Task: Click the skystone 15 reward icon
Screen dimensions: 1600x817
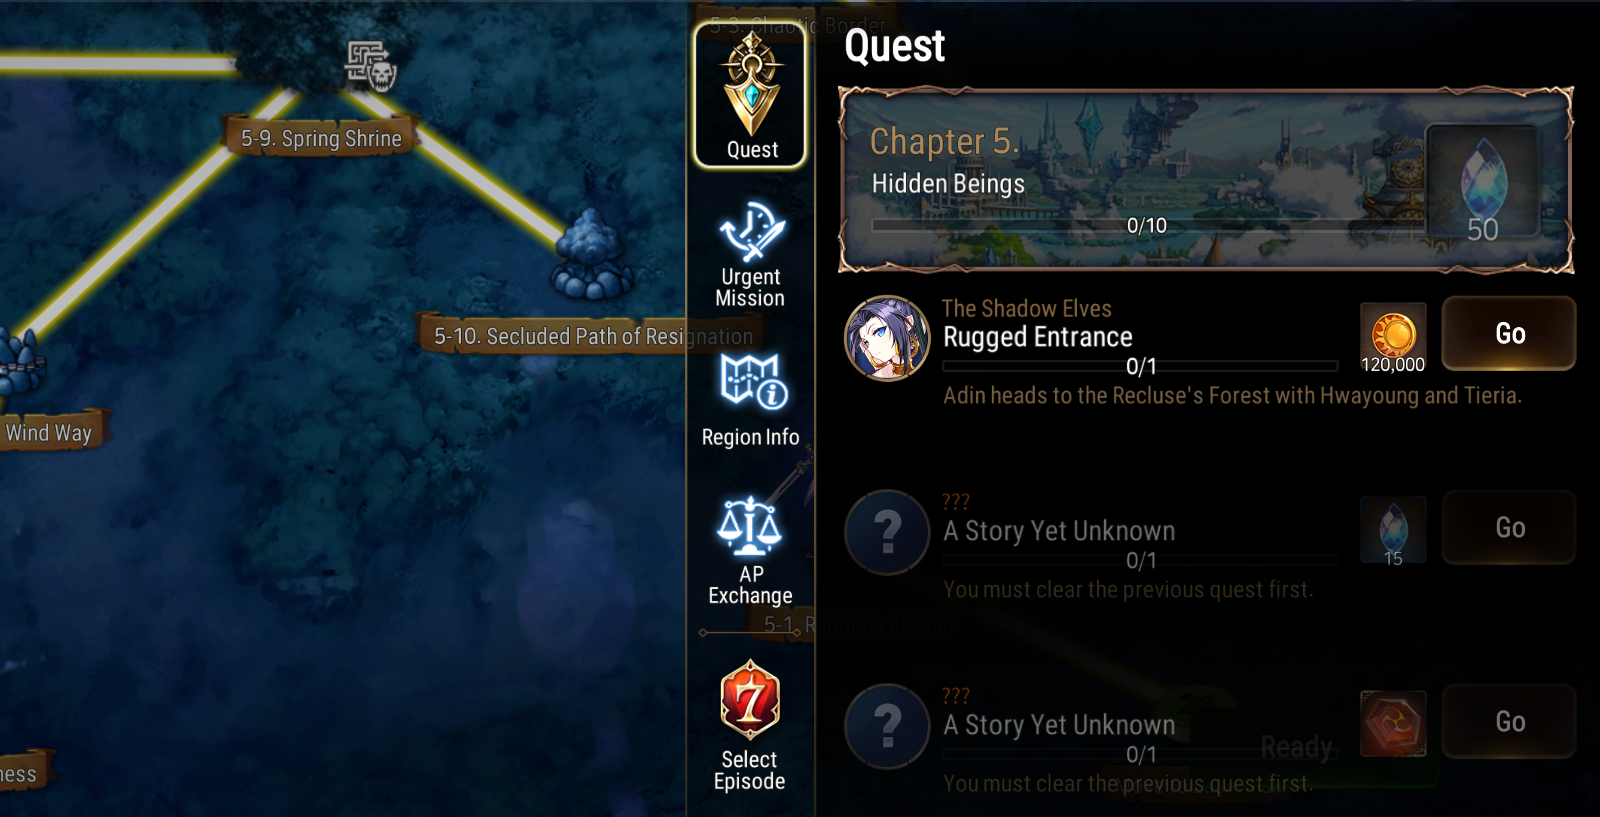Action: [x=1393, y=530]
